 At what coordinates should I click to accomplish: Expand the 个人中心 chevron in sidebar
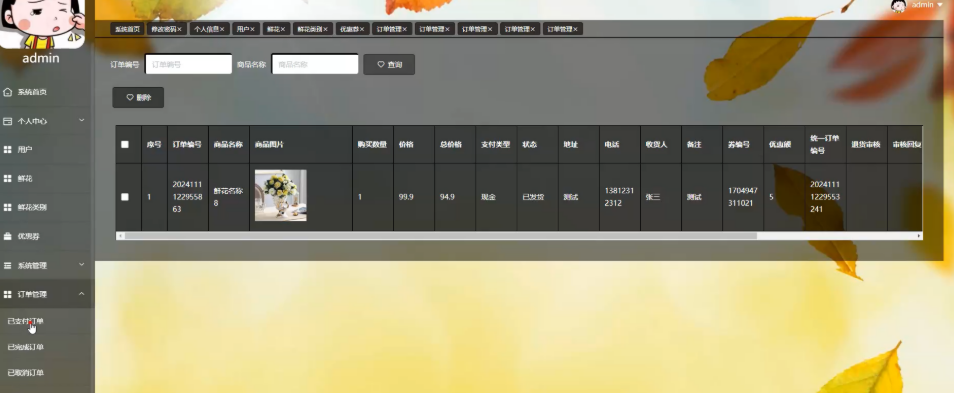click(x=82, y=120)
